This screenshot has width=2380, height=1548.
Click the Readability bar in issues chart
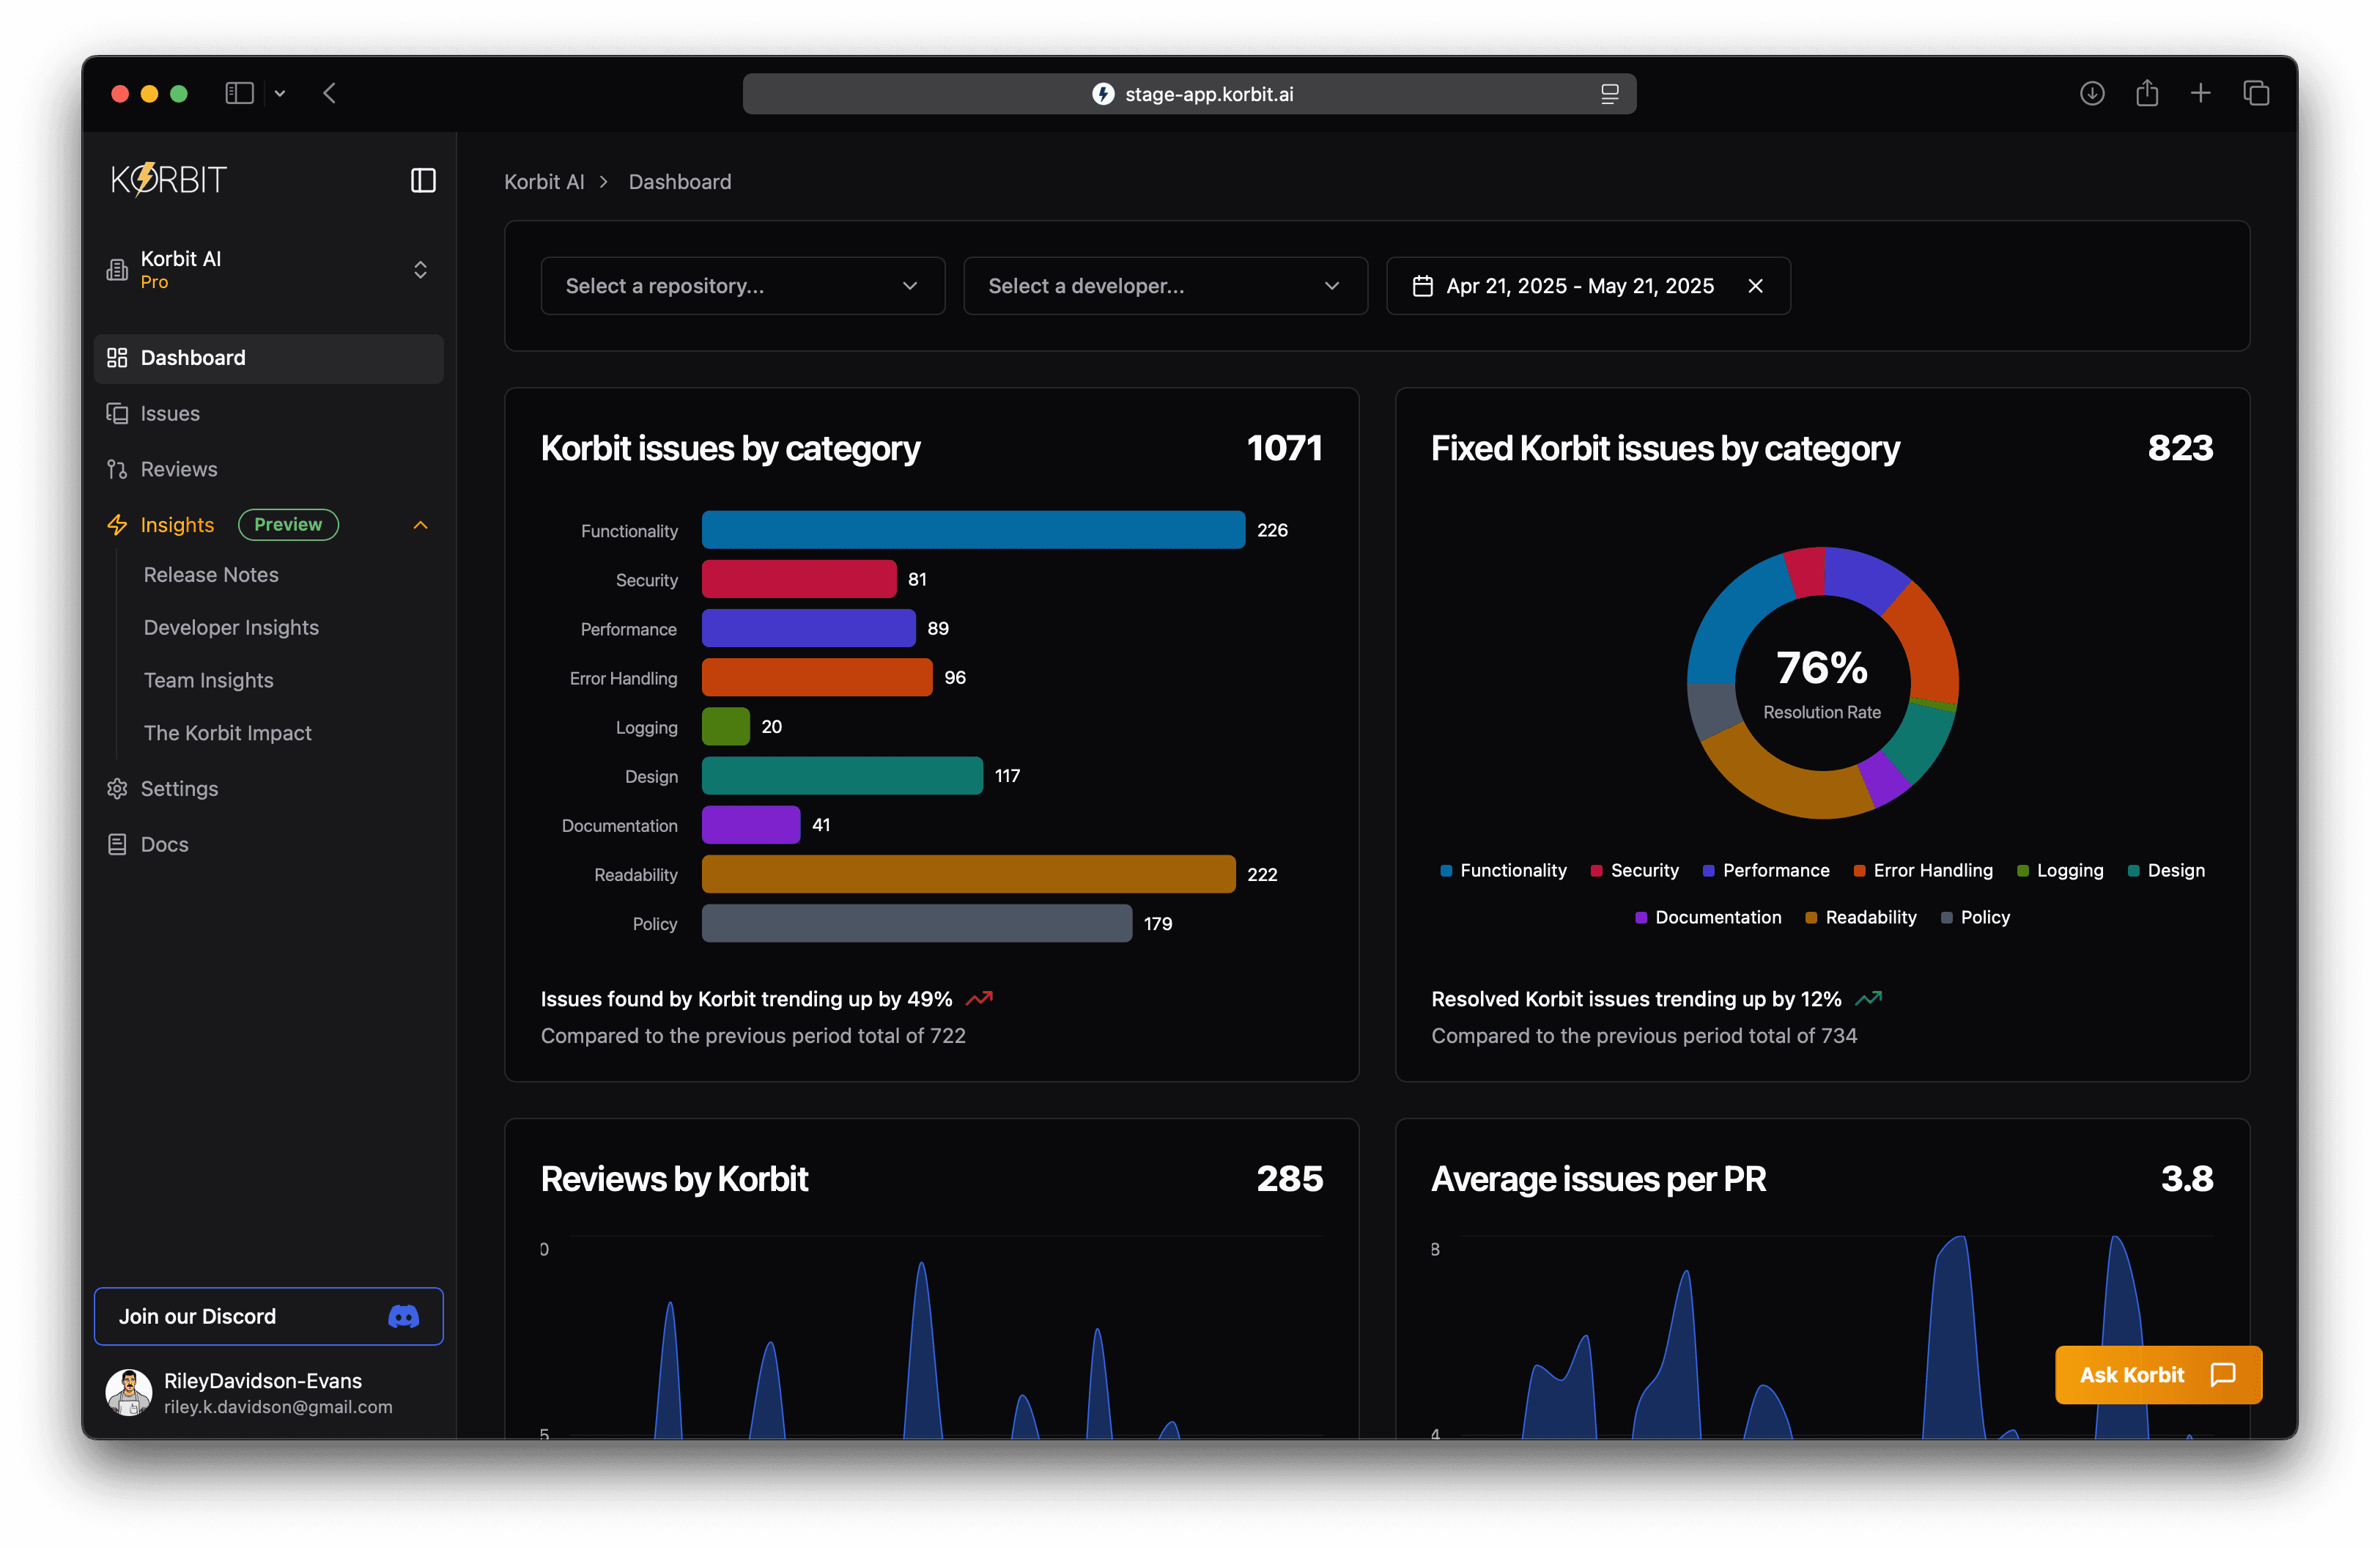point(968,874)
